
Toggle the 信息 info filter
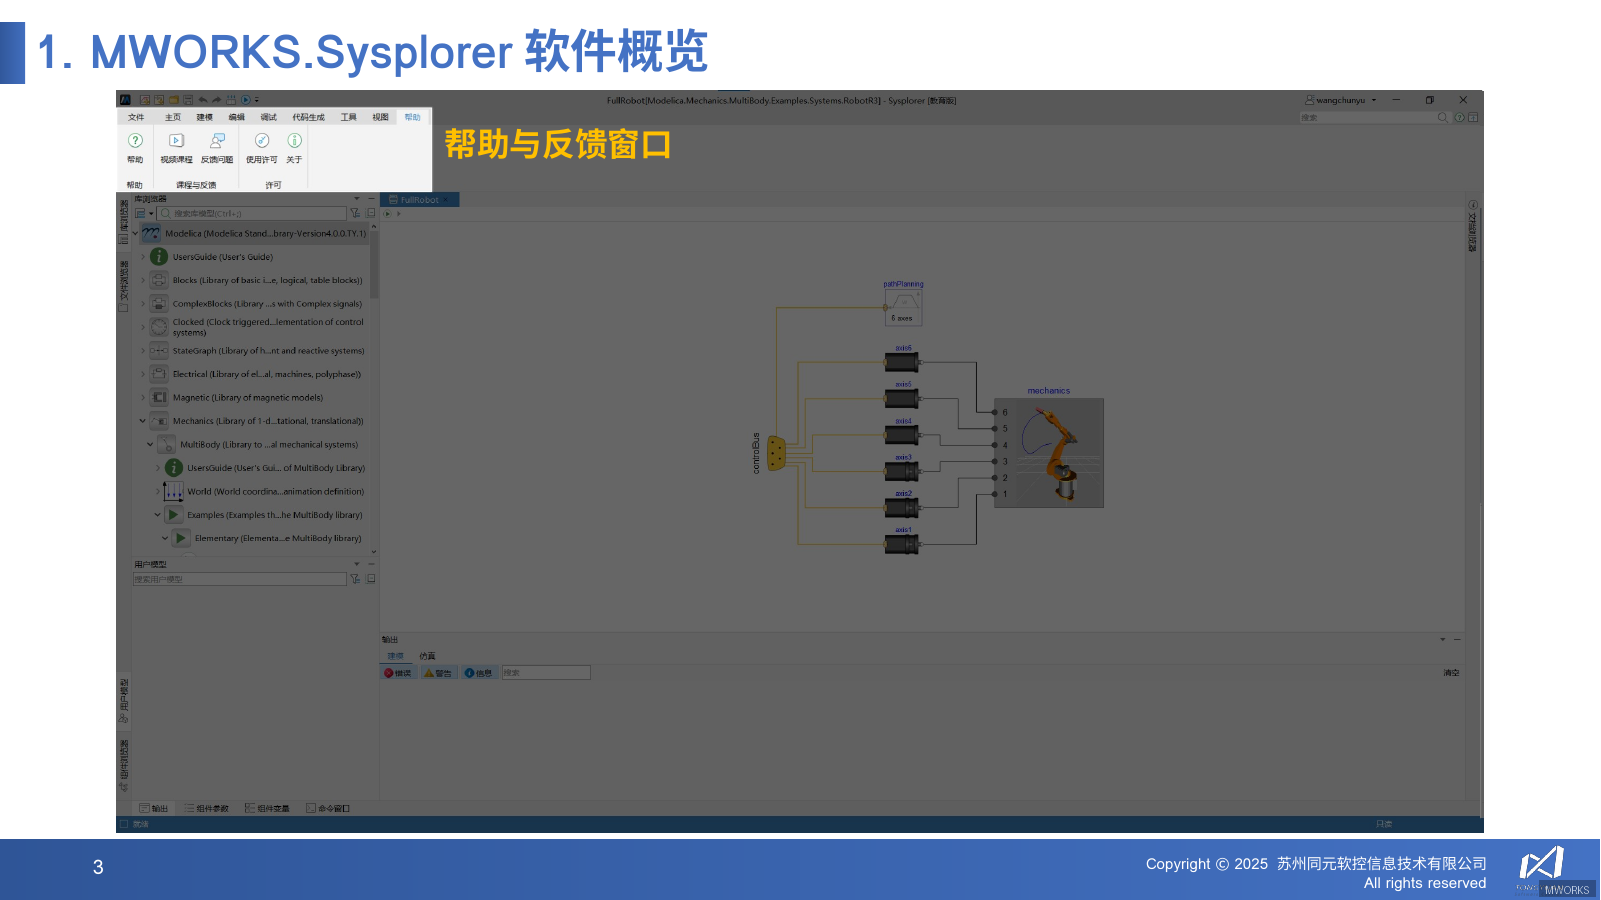[x=479, y=672]
